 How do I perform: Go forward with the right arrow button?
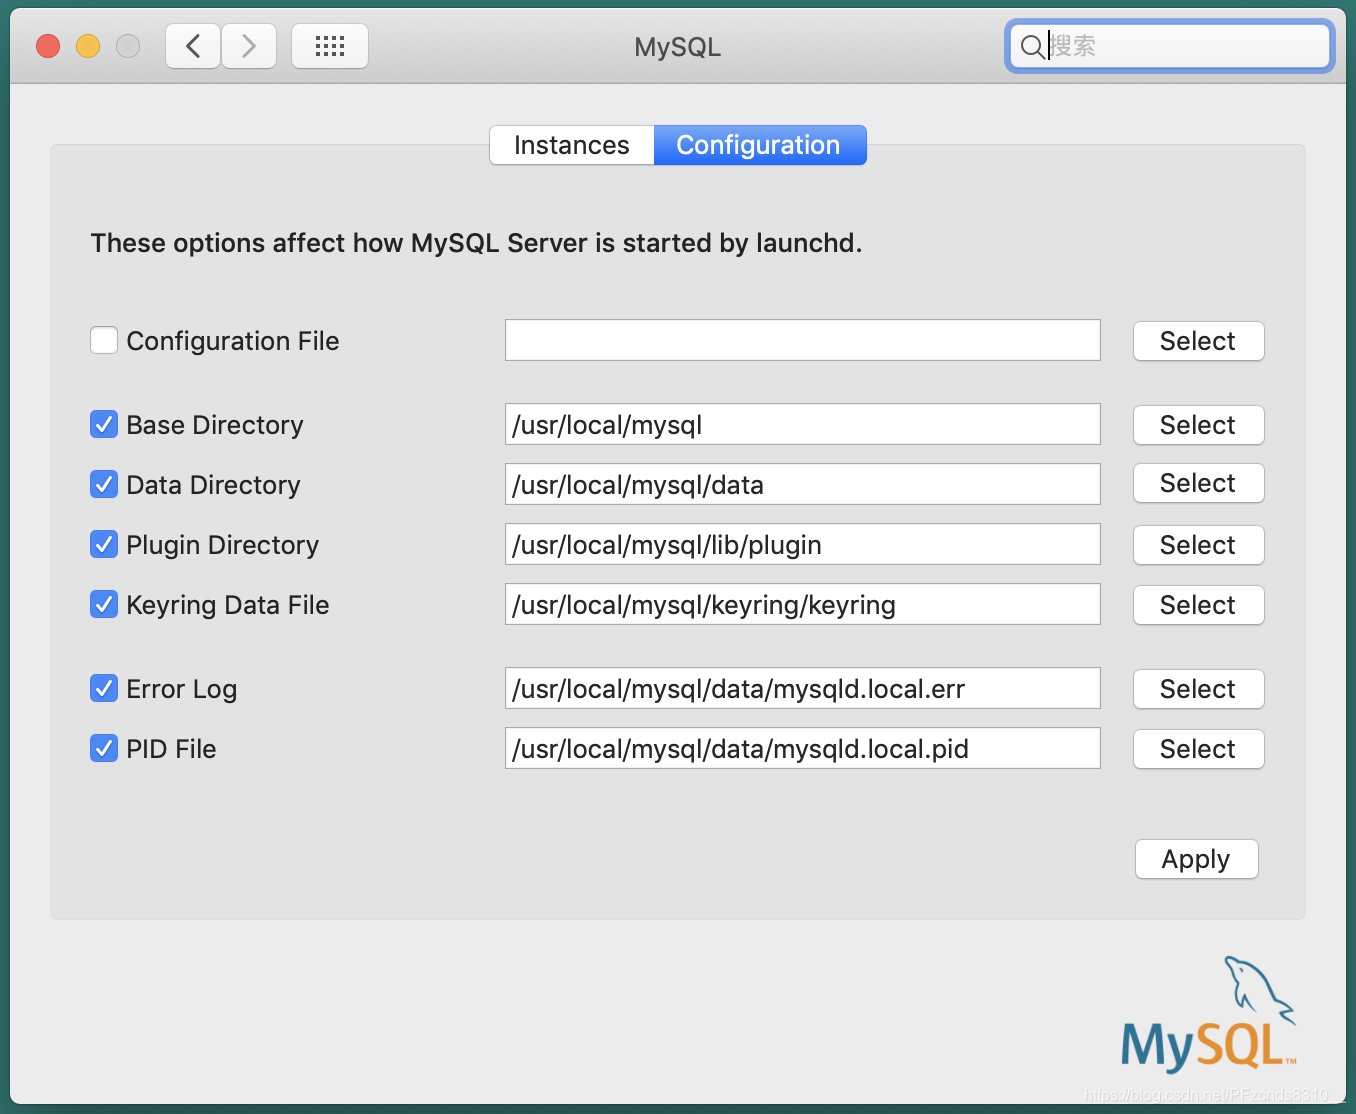(249, 46)
